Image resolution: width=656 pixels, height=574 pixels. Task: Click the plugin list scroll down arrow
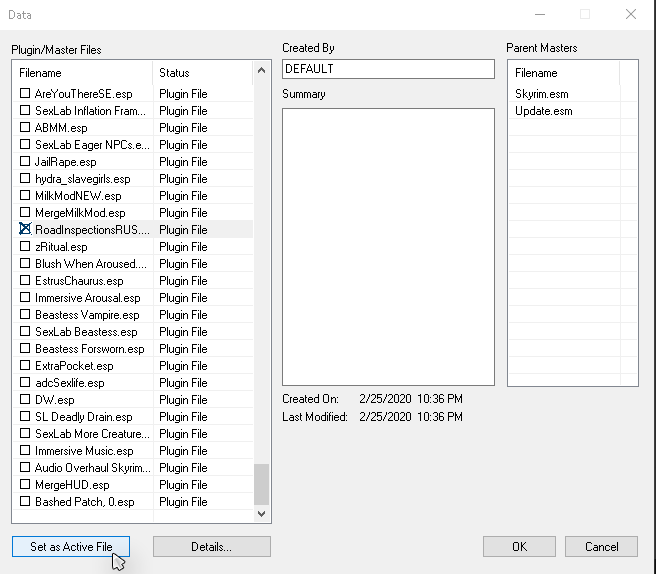pos(262,513)
